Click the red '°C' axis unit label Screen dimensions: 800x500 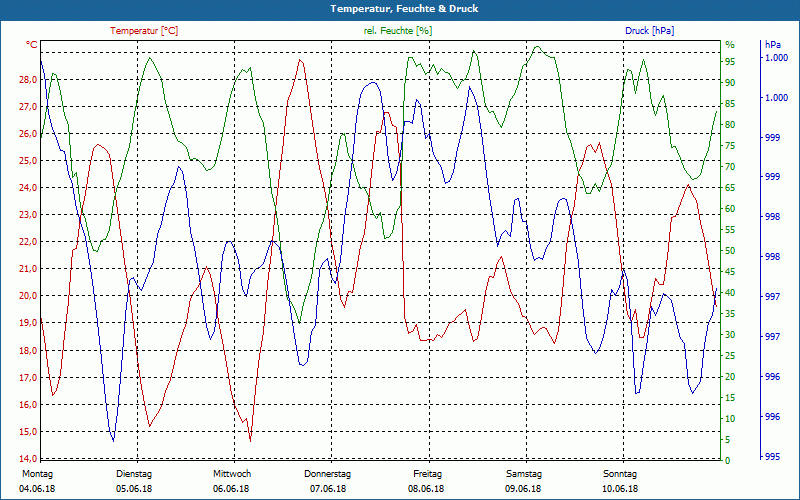(32, 45)
